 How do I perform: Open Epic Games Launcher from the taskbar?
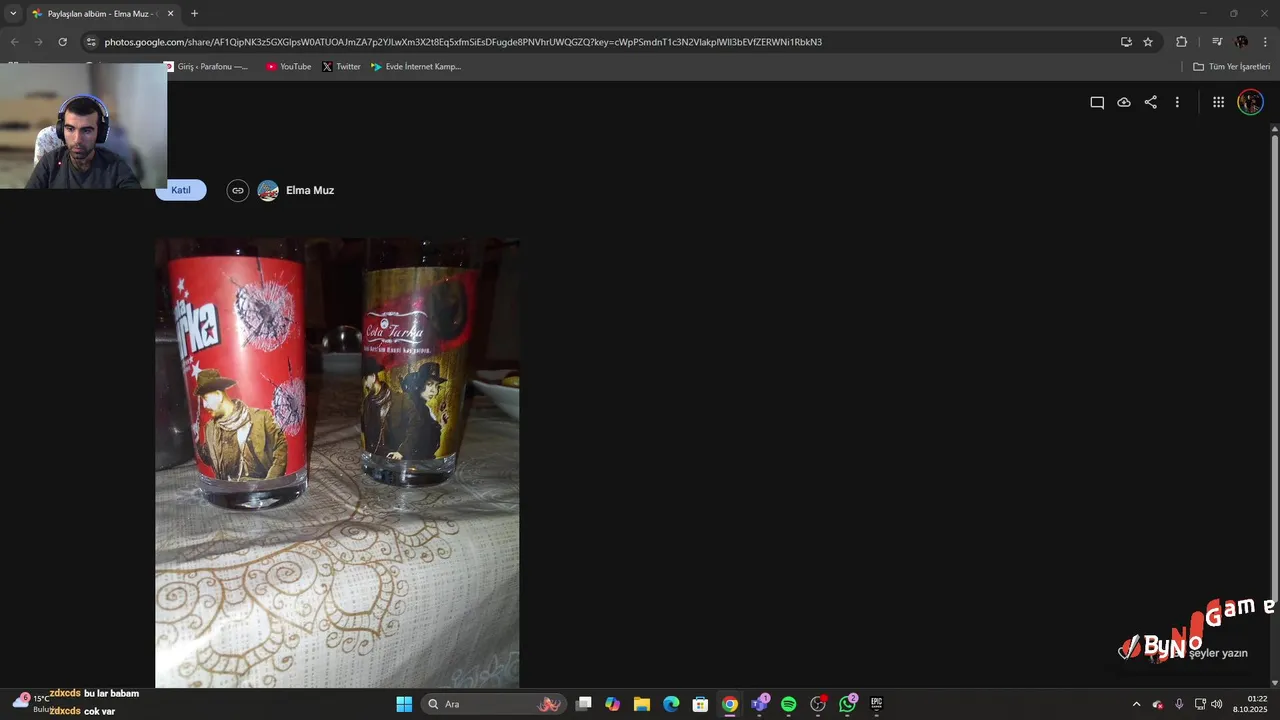(876, 704)
